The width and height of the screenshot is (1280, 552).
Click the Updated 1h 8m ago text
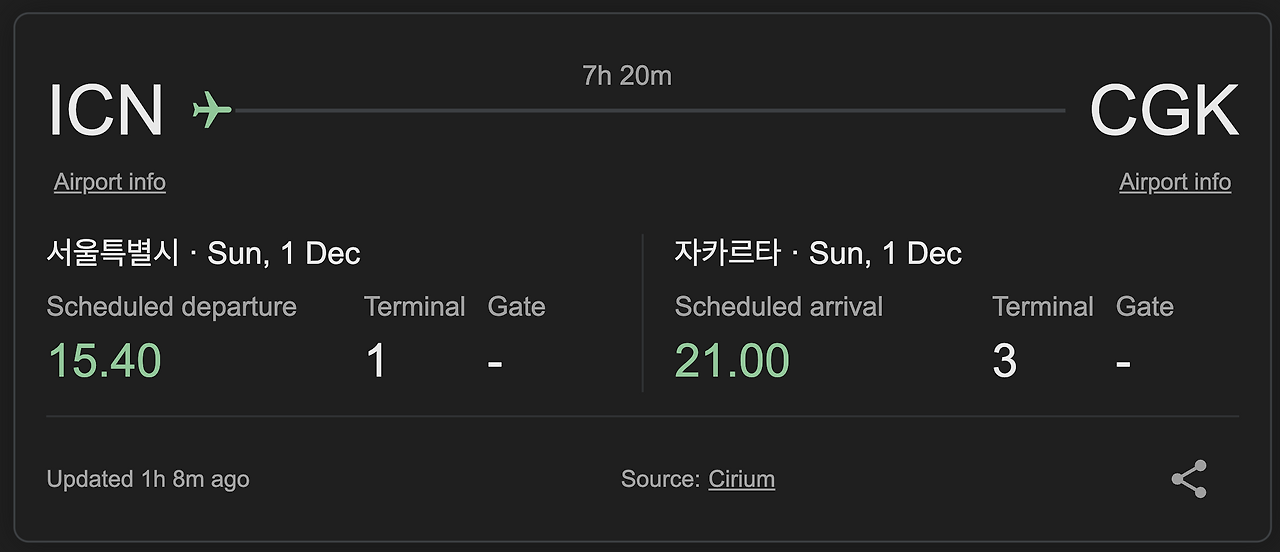click(148, 480)
